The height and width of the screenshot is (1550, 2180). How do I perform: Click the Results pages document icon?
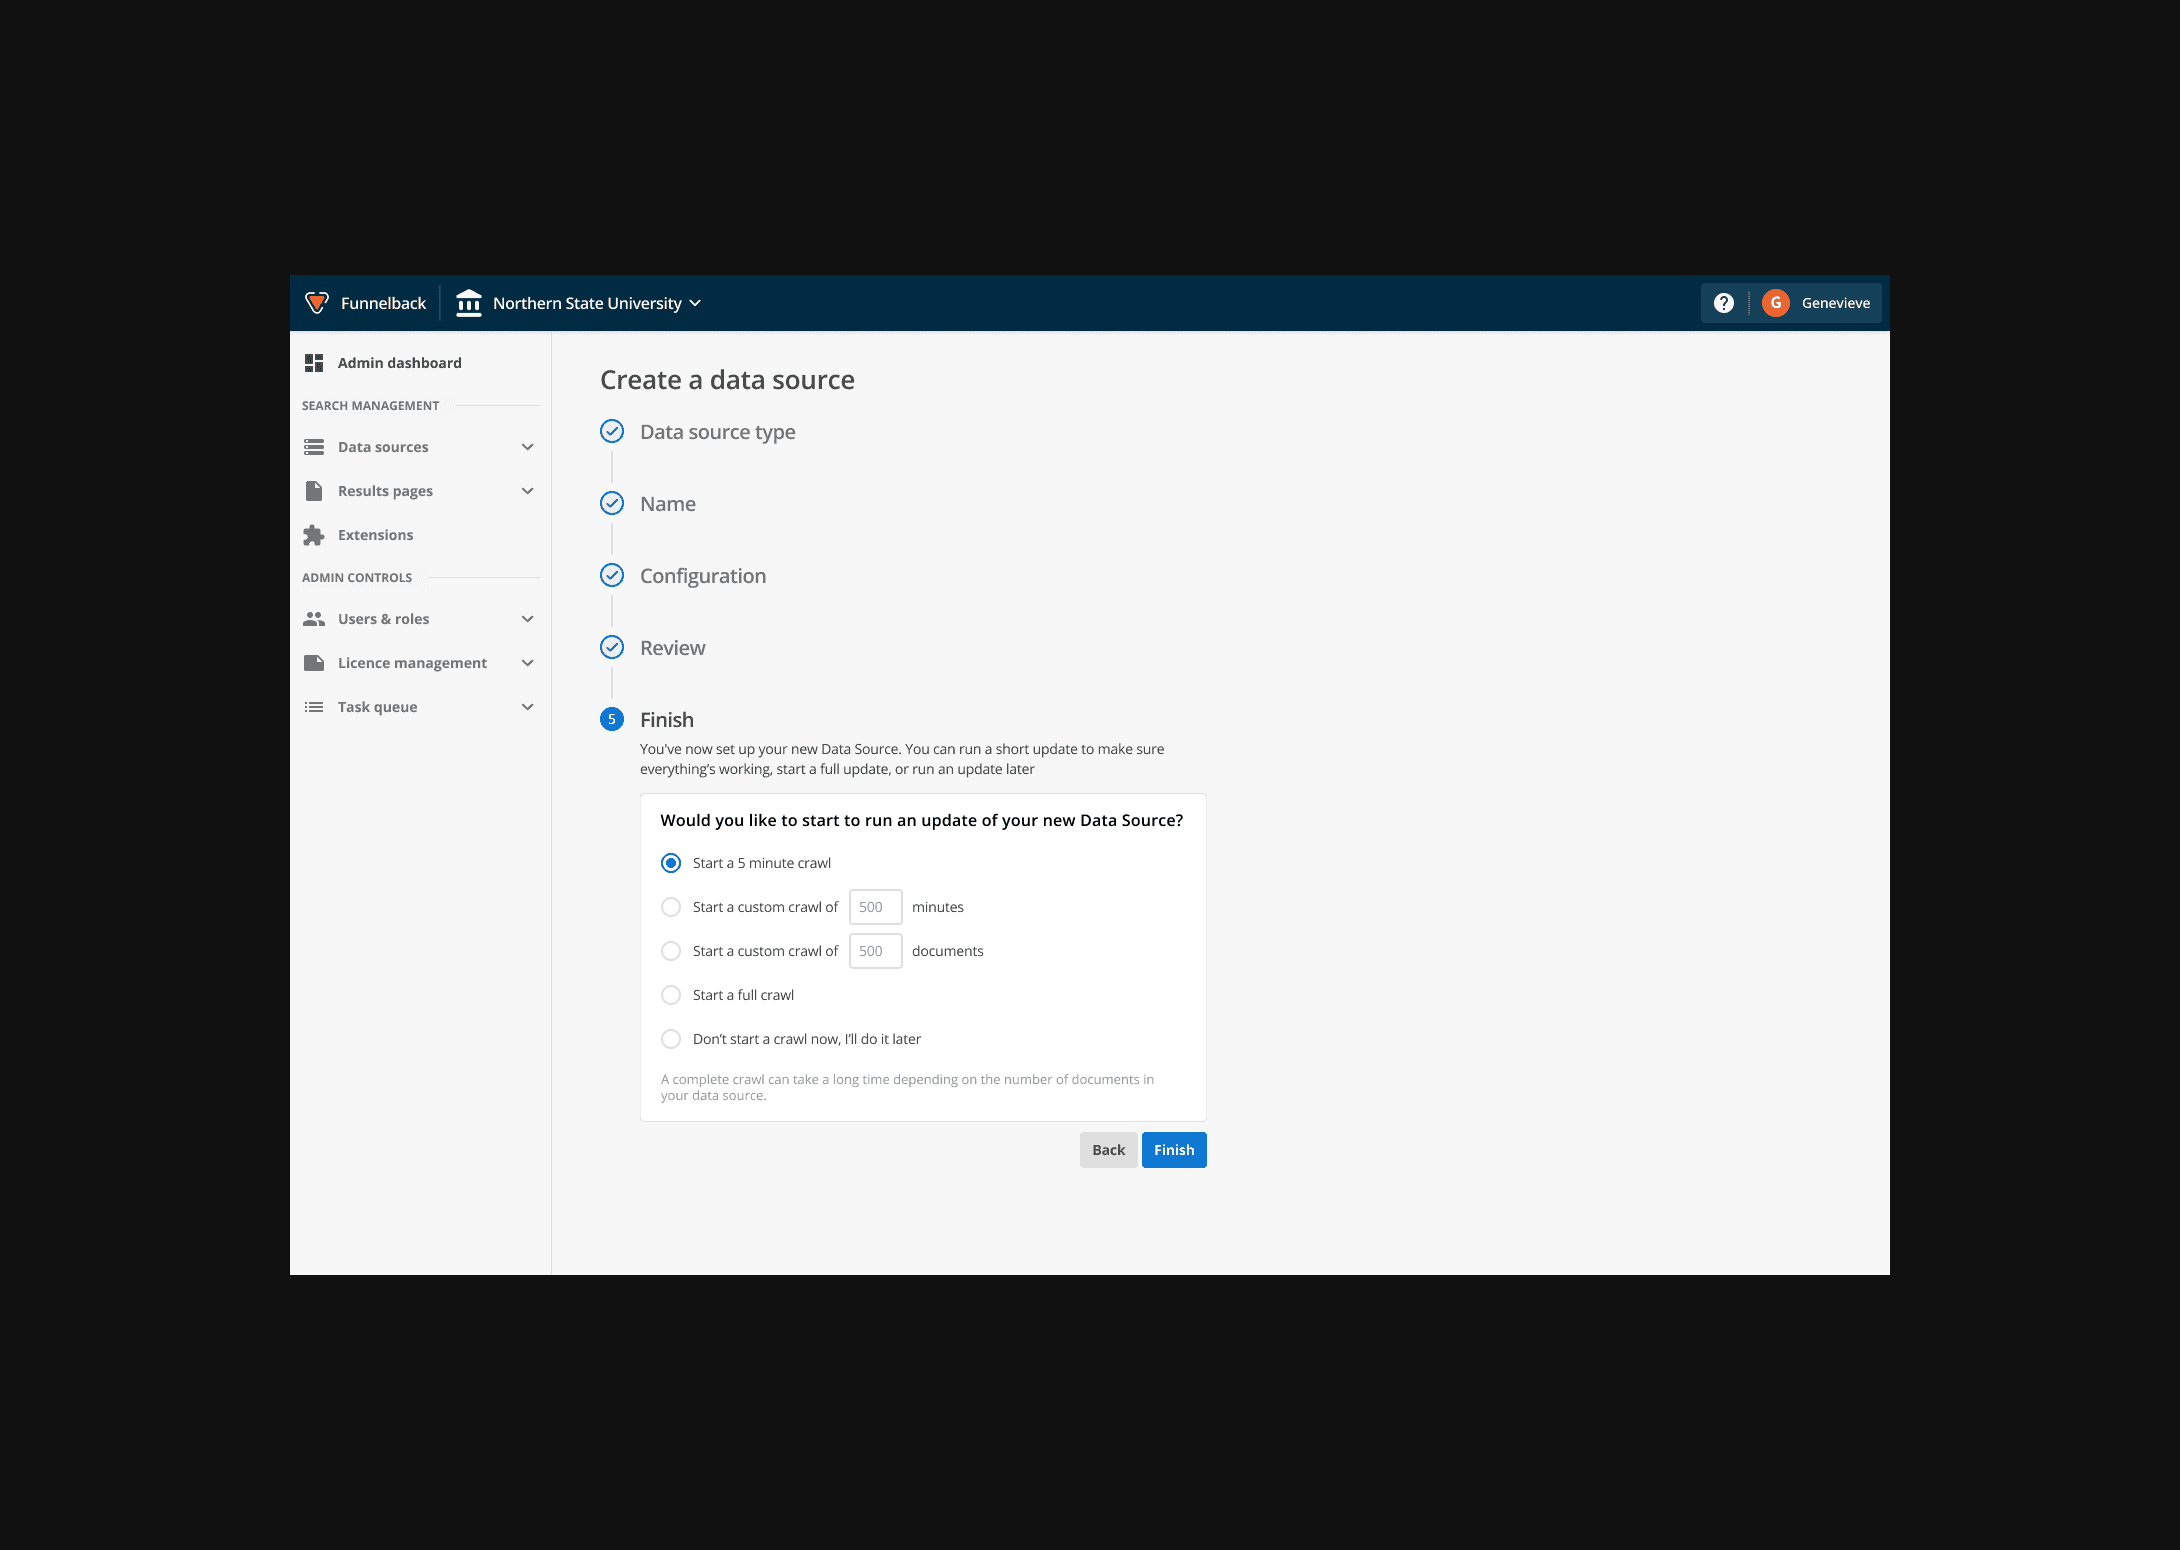pos(314,491)
